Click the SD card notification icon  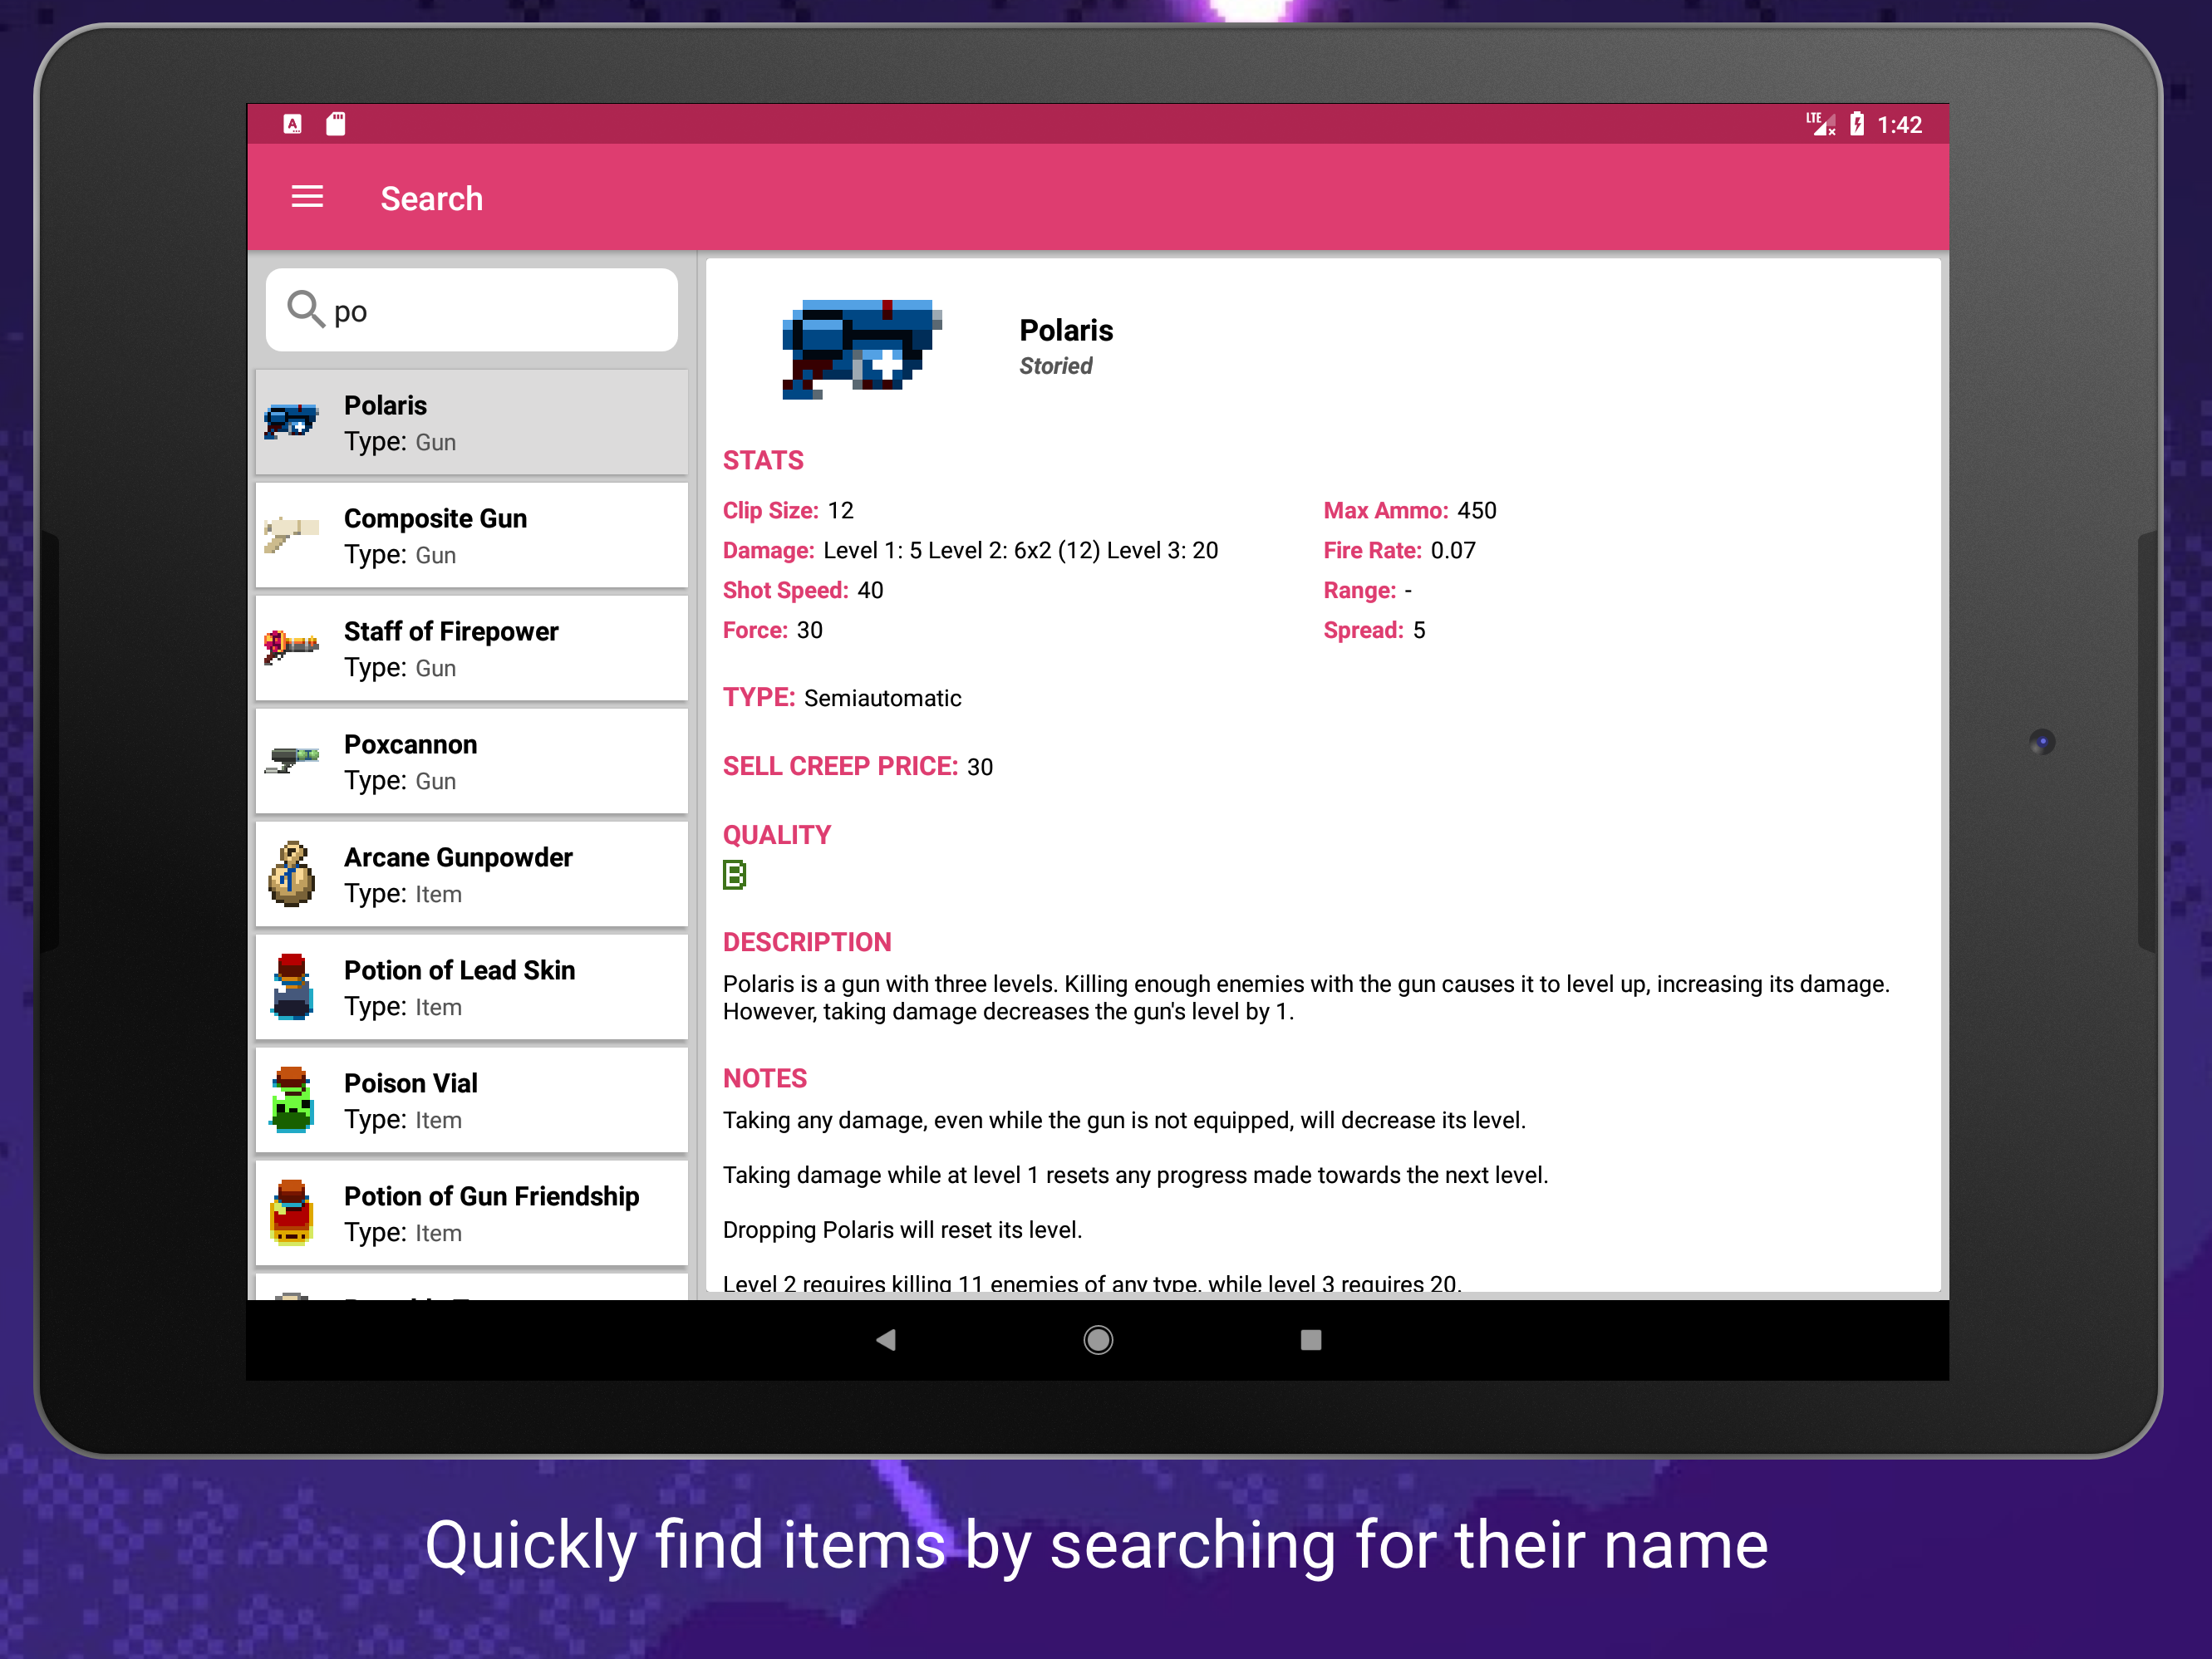[x=336, y=124]
